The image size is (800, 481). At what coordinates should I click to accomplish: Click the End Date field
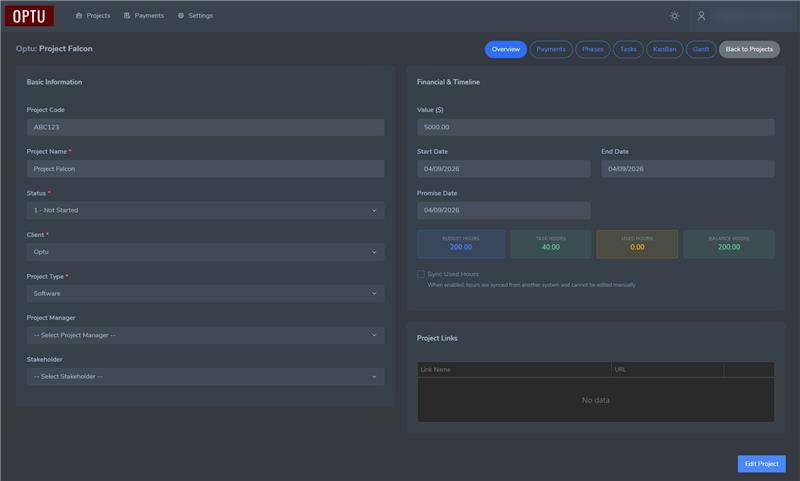[688, 169]
